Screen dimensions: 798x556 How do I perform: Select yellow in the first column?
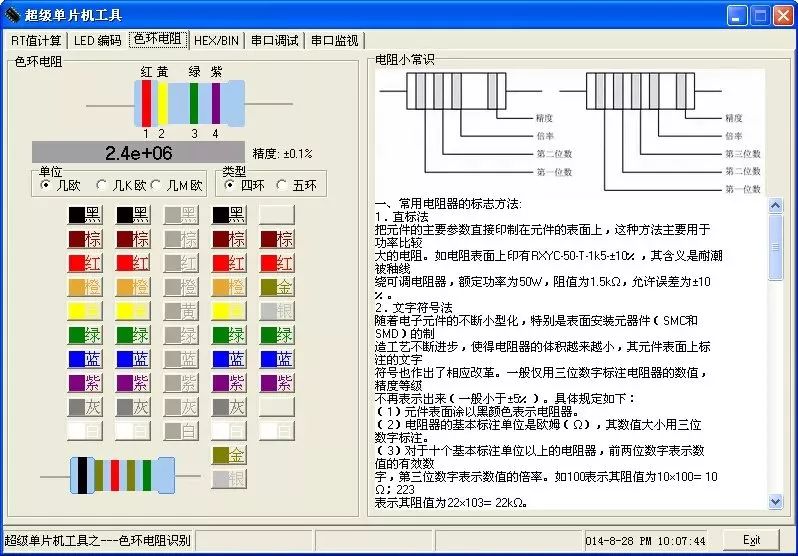pos(85,311)
